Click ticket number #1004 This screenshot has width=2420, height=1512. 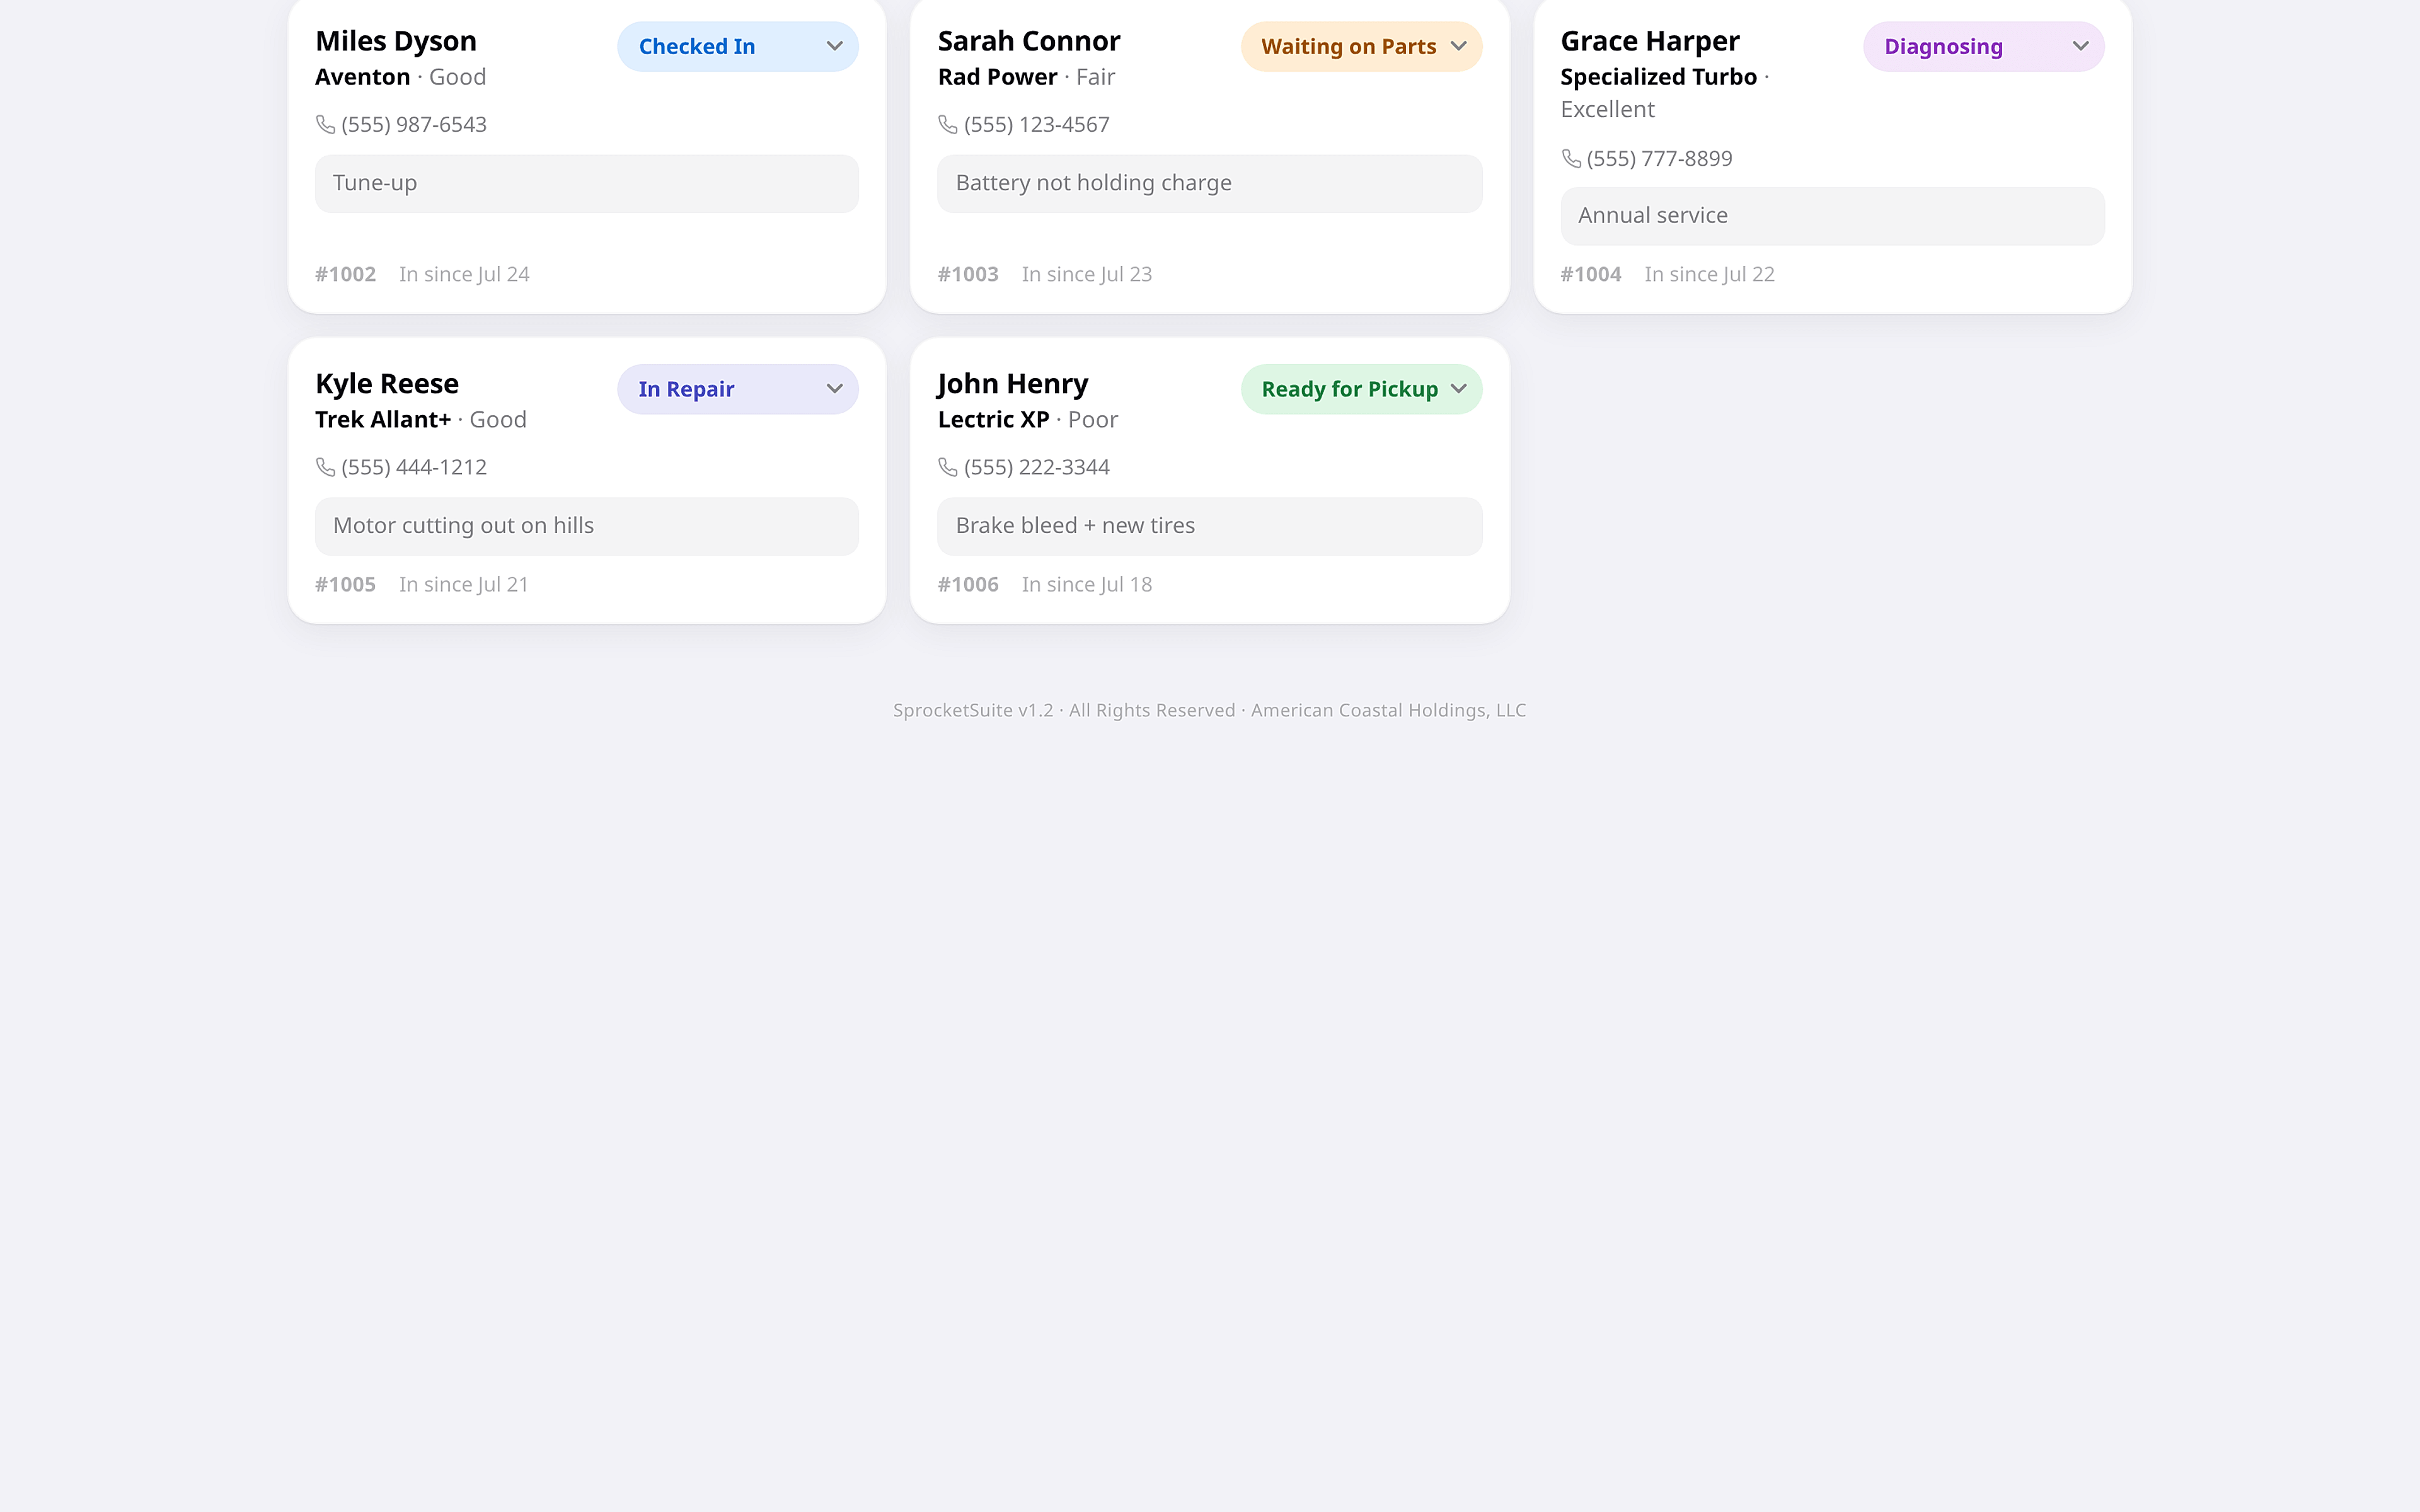tap(1591, 274)
